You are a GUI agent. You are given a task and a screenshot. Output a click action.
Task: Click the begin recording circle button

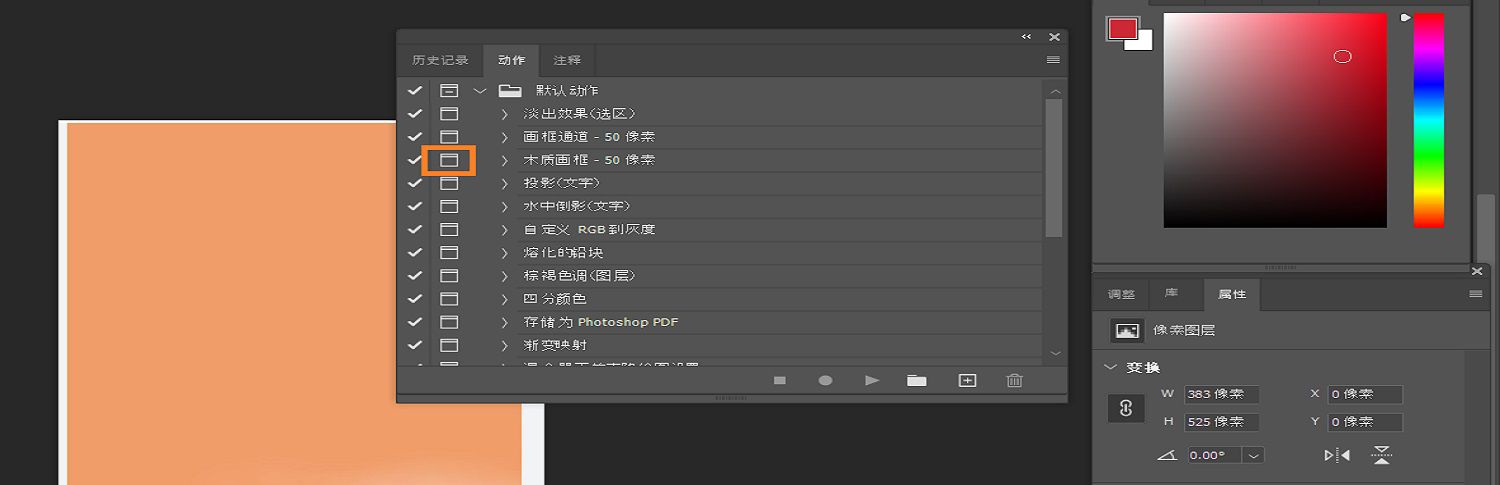(825, 381)
